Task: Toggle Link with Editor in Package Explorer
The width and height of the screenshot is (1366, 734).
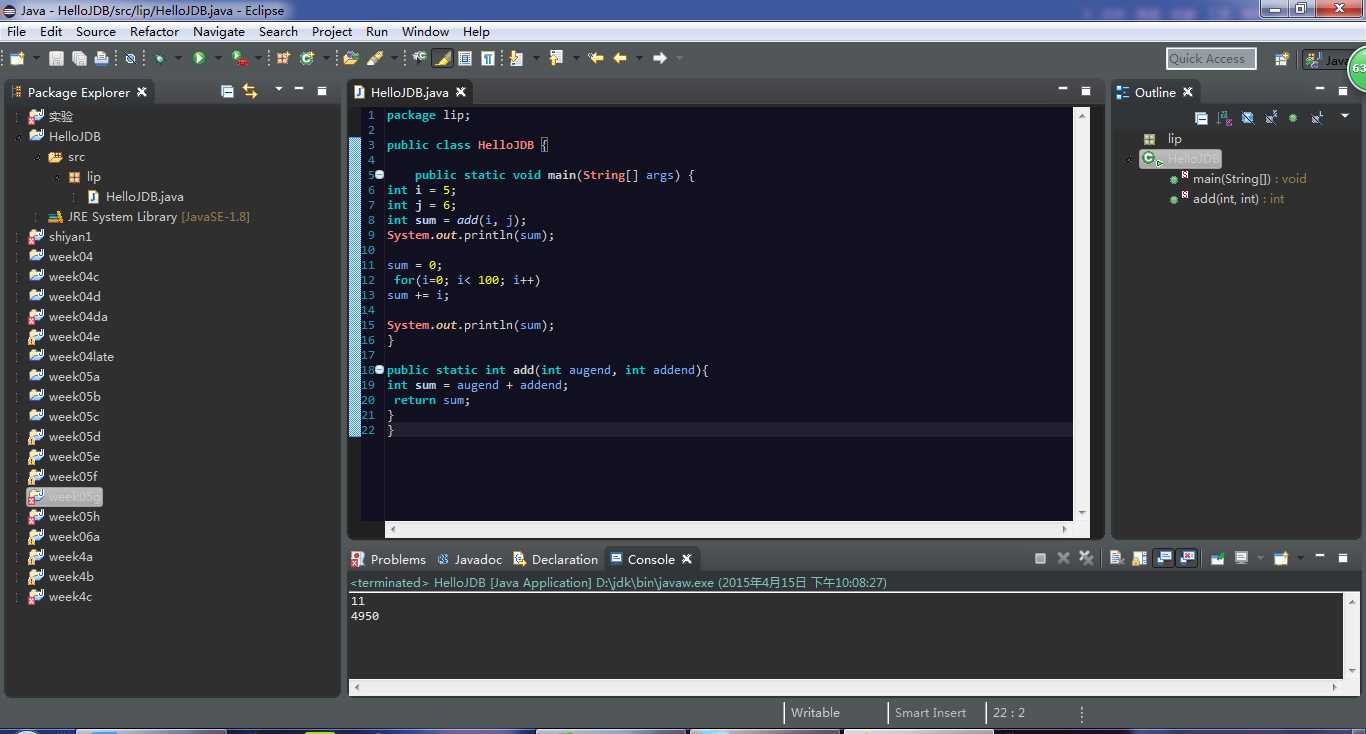Action: click(x=250, y=91)
